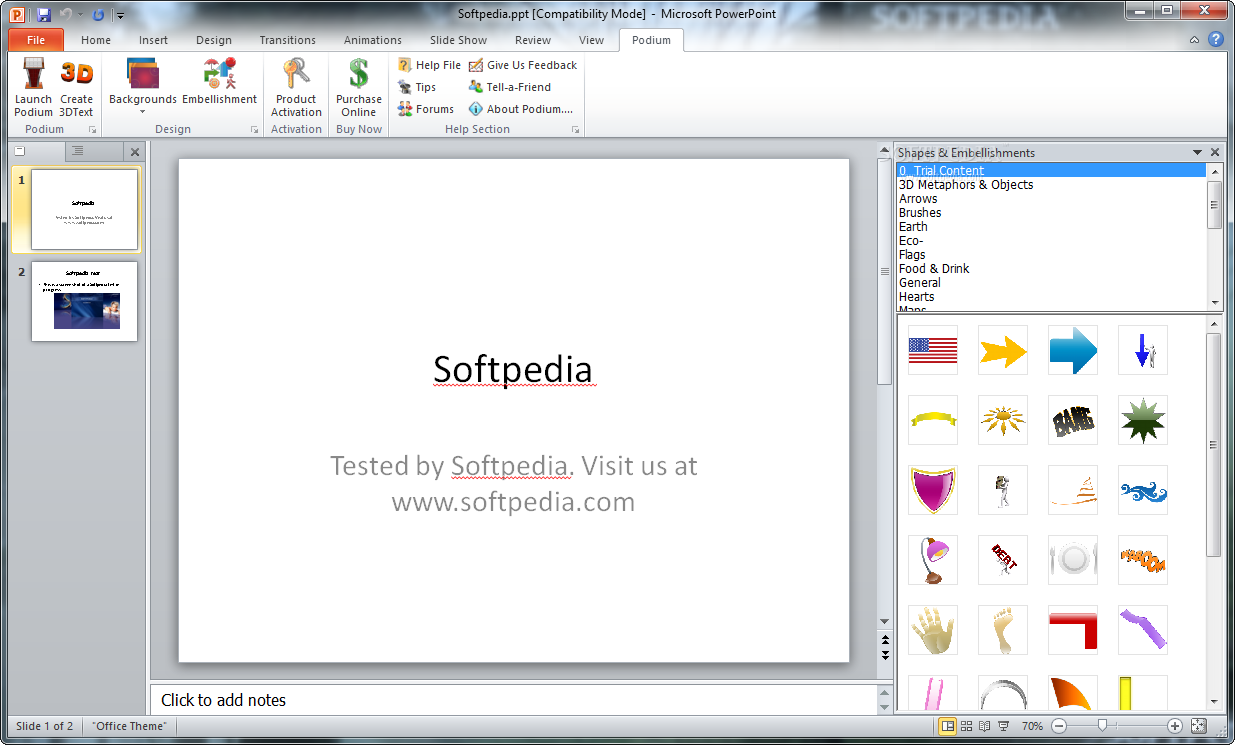Click zoom in plus button

point(1175,726)
